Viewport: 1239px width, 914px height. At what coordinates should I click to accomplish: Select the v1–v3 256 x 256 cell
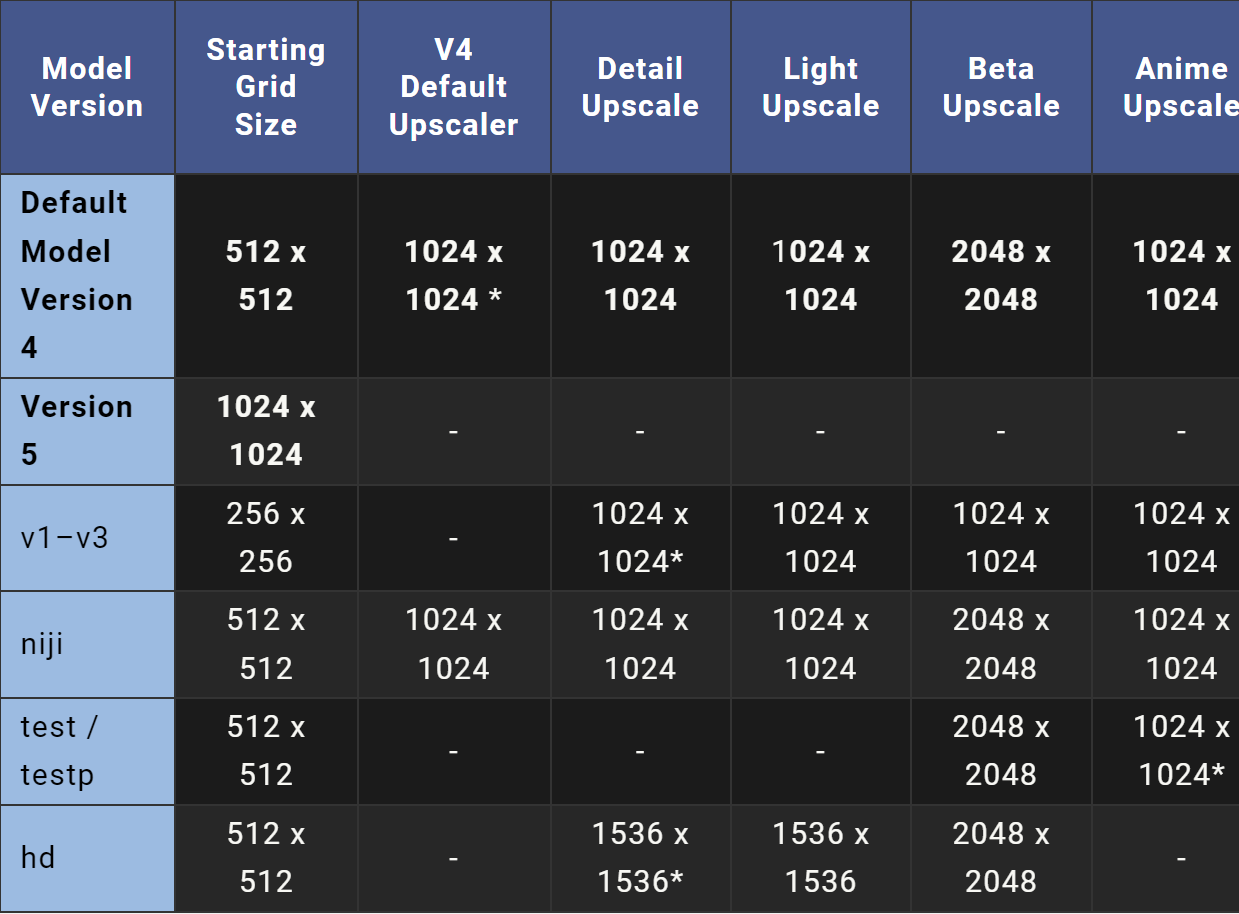pyautogui.click(x=266, y=538)
